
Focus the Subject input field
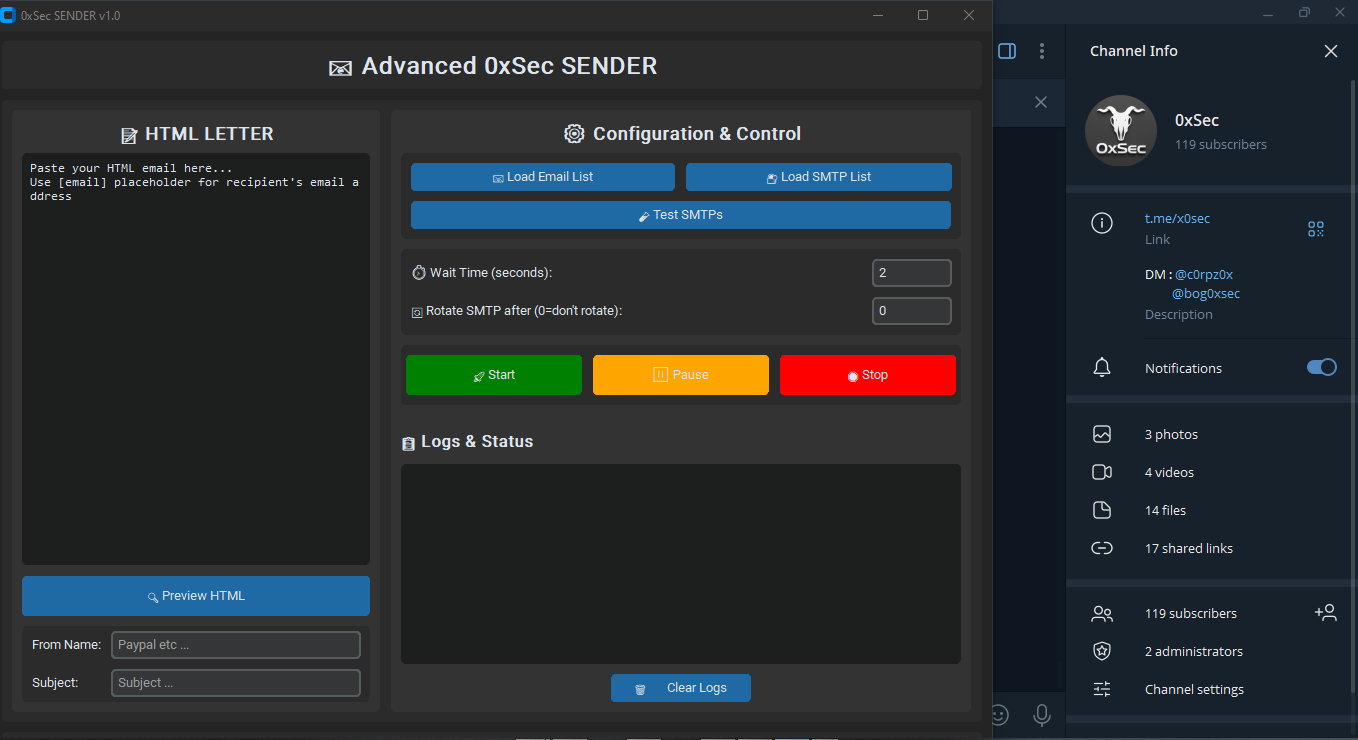click(x=235, y=683)
